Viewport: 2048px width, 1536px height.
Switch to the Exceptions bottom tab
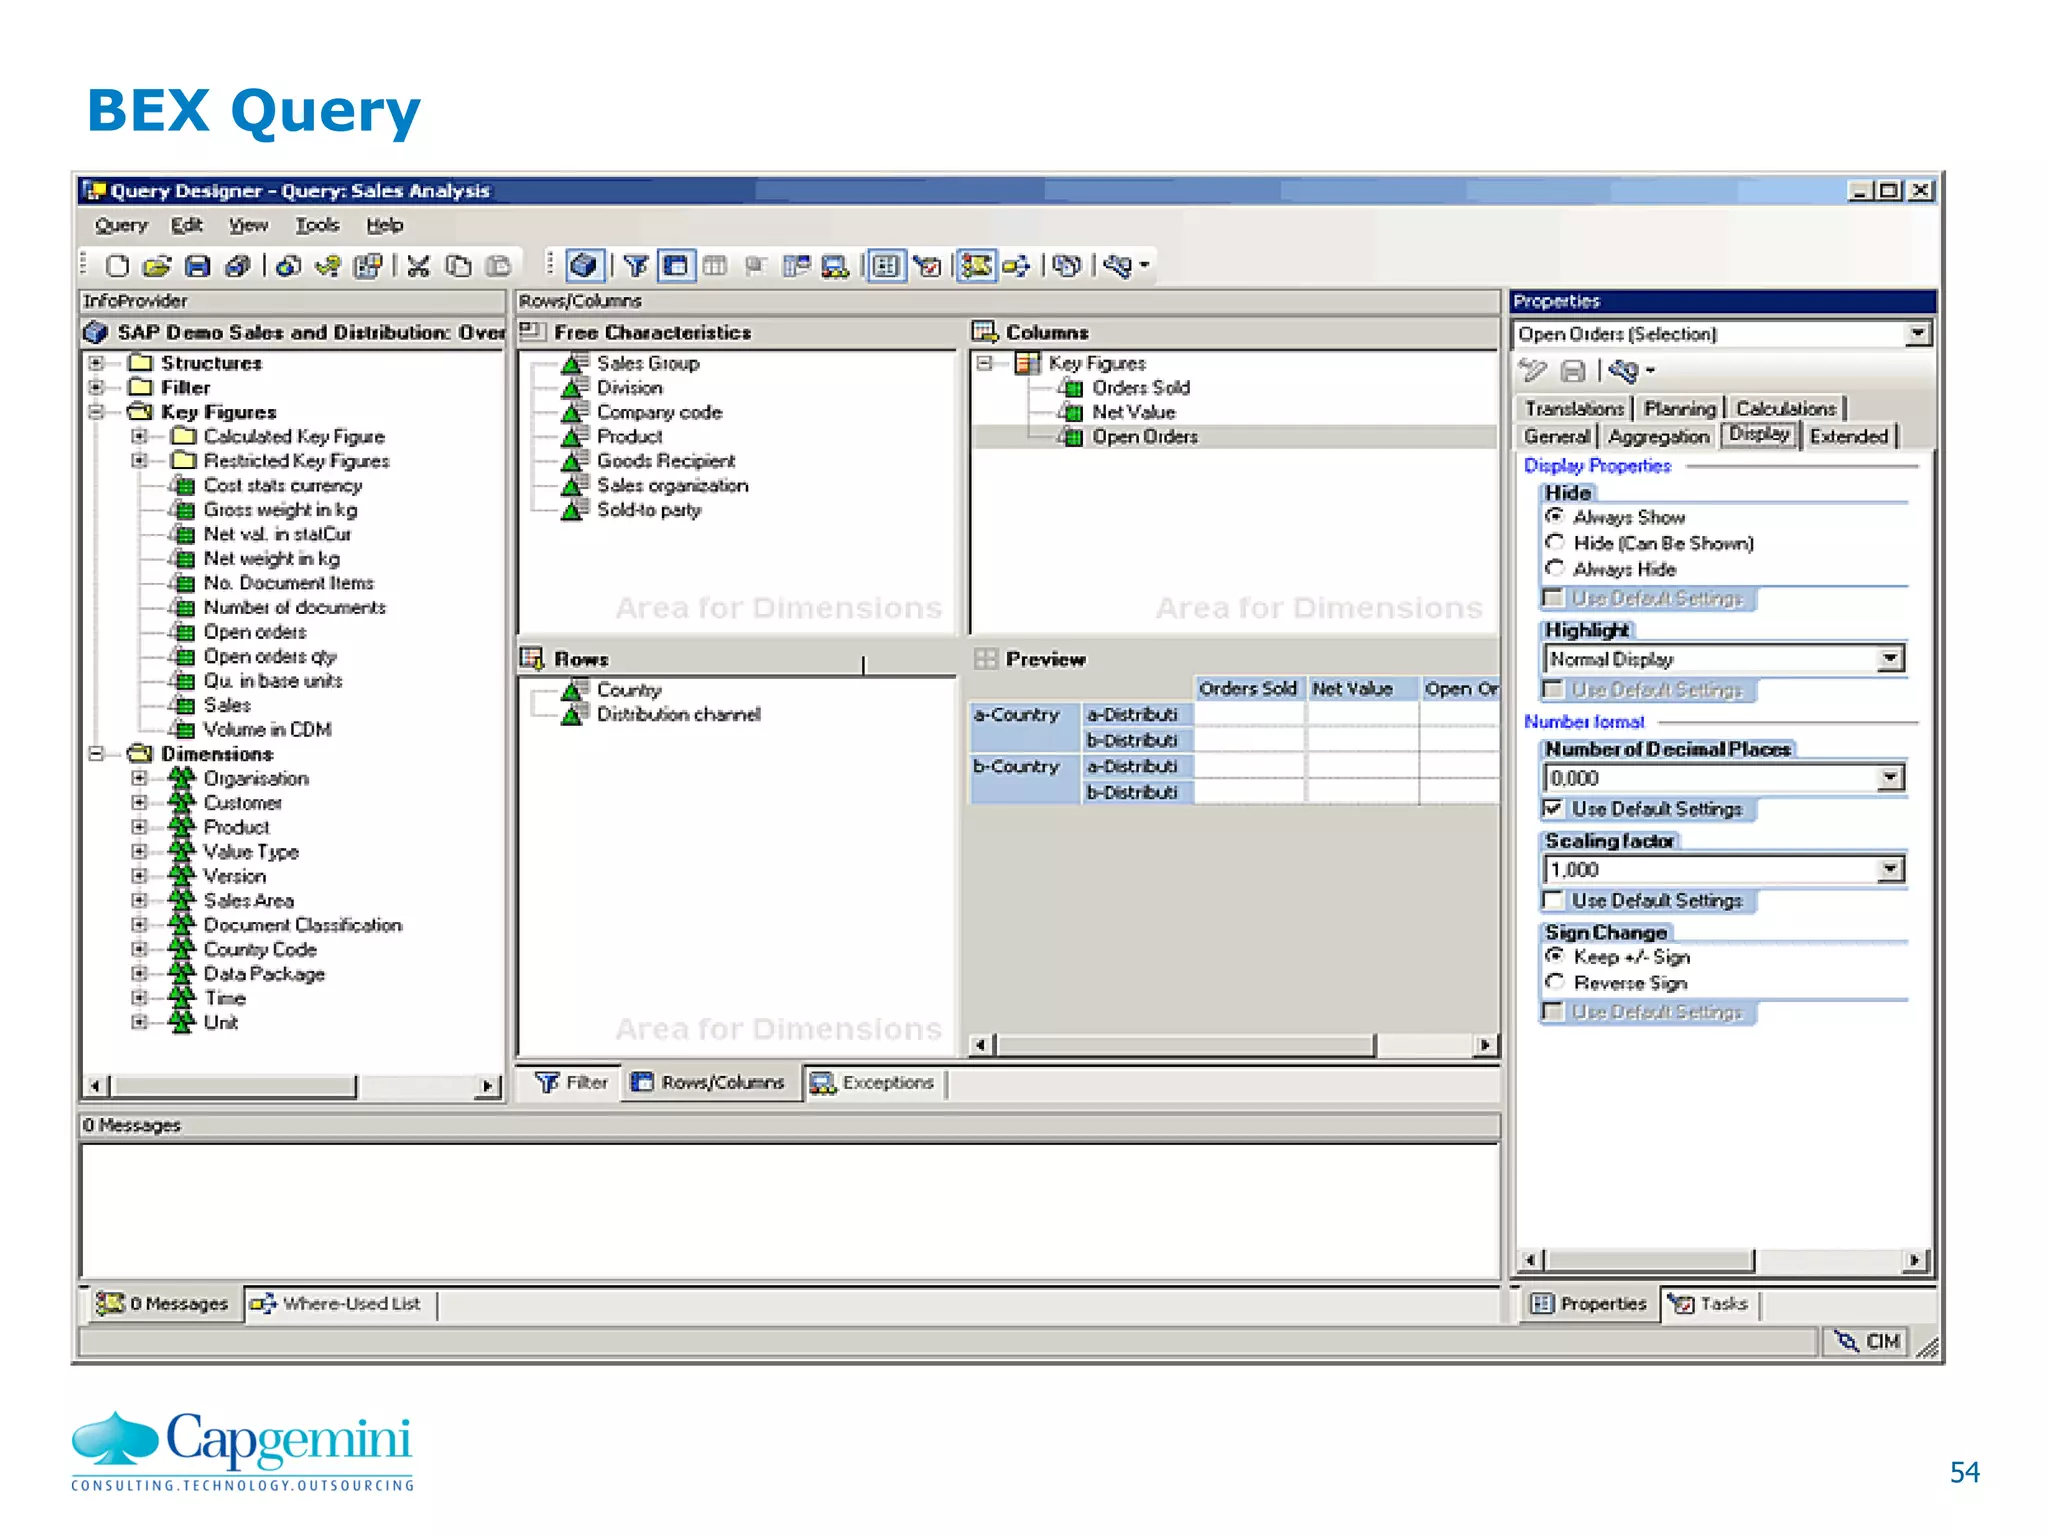click(873, 1083)
